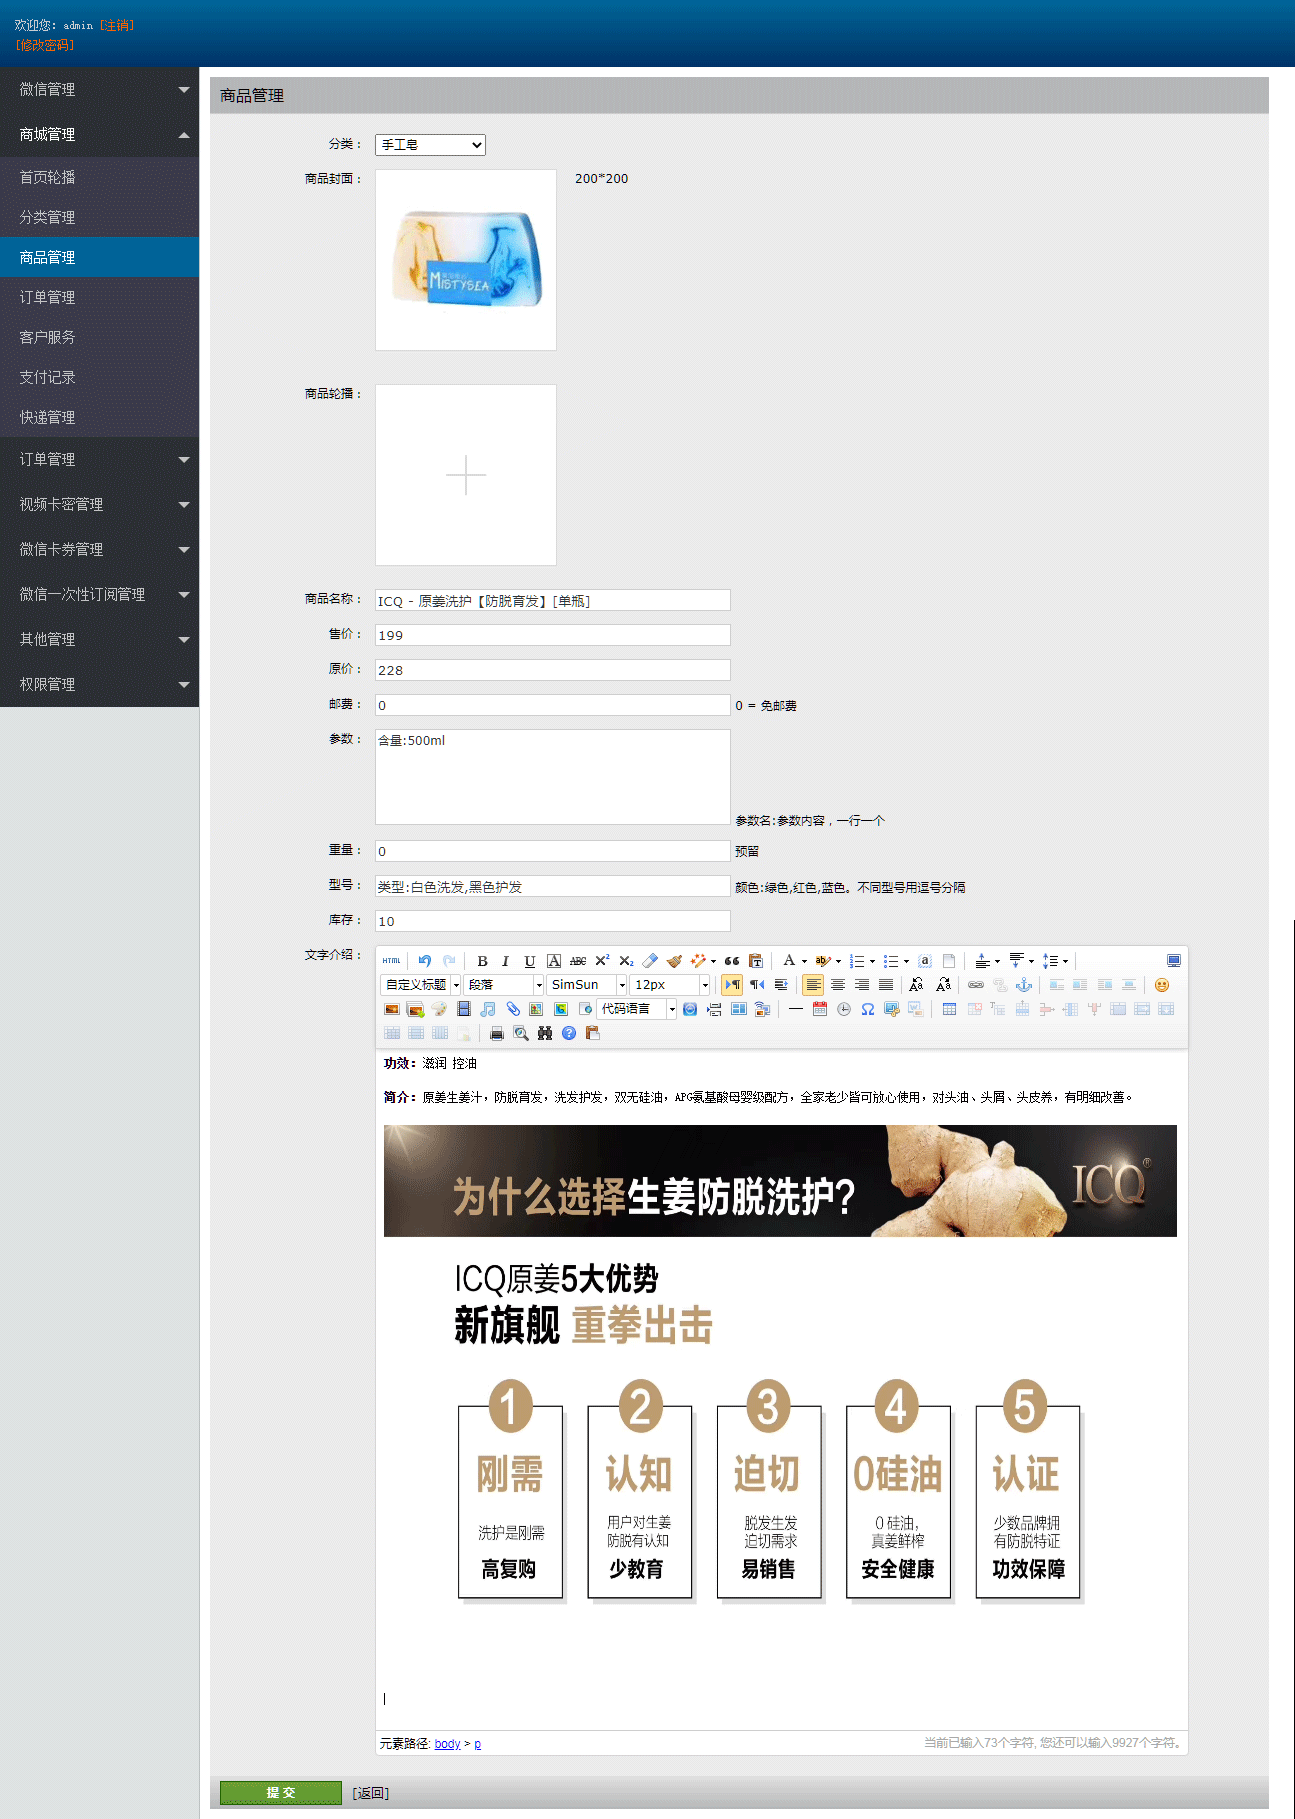The width and height of the screenshot is (1295, 1819).
Task: Open the multi-image upload icon
Action: tap(416, 1009)
